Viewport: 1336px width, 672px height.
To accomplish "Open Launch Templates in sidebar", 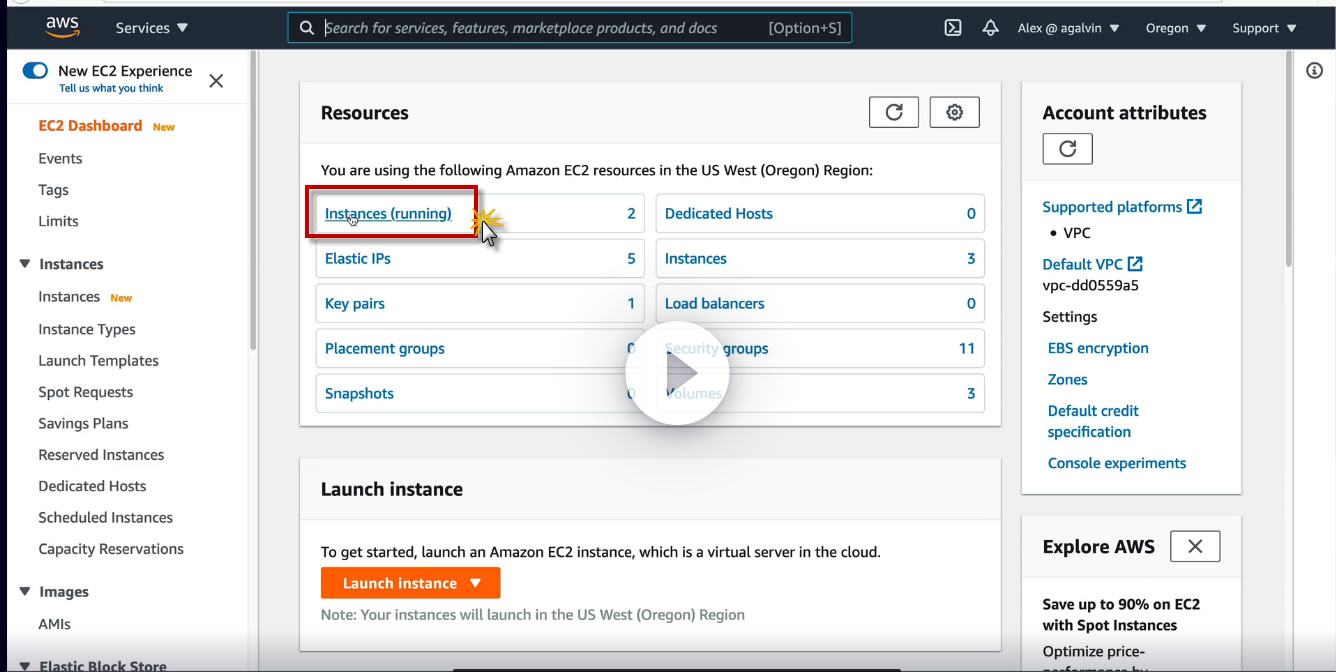I will 98,361.
